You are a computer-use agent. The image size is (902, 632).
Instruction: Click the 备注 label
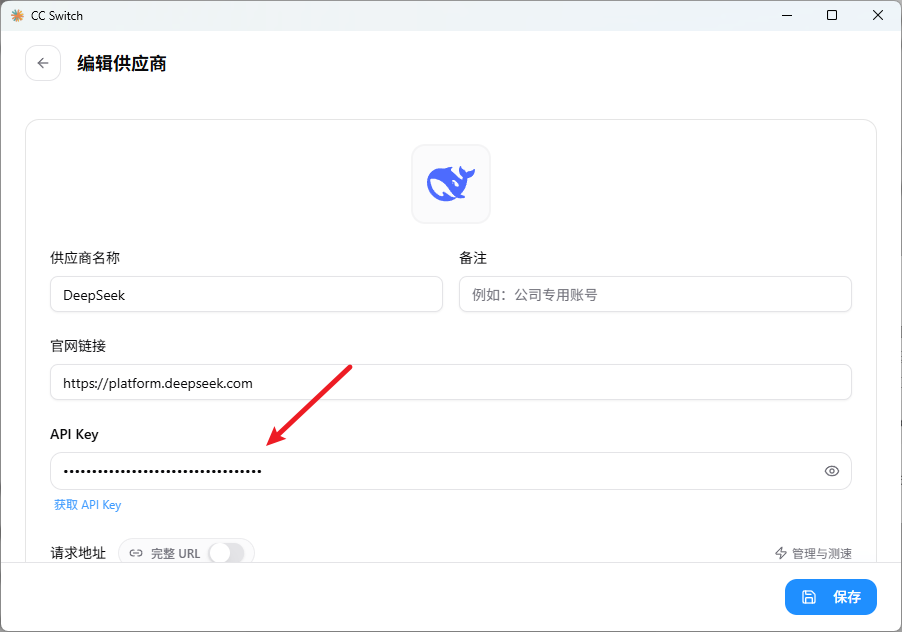(x=473, y=258)
